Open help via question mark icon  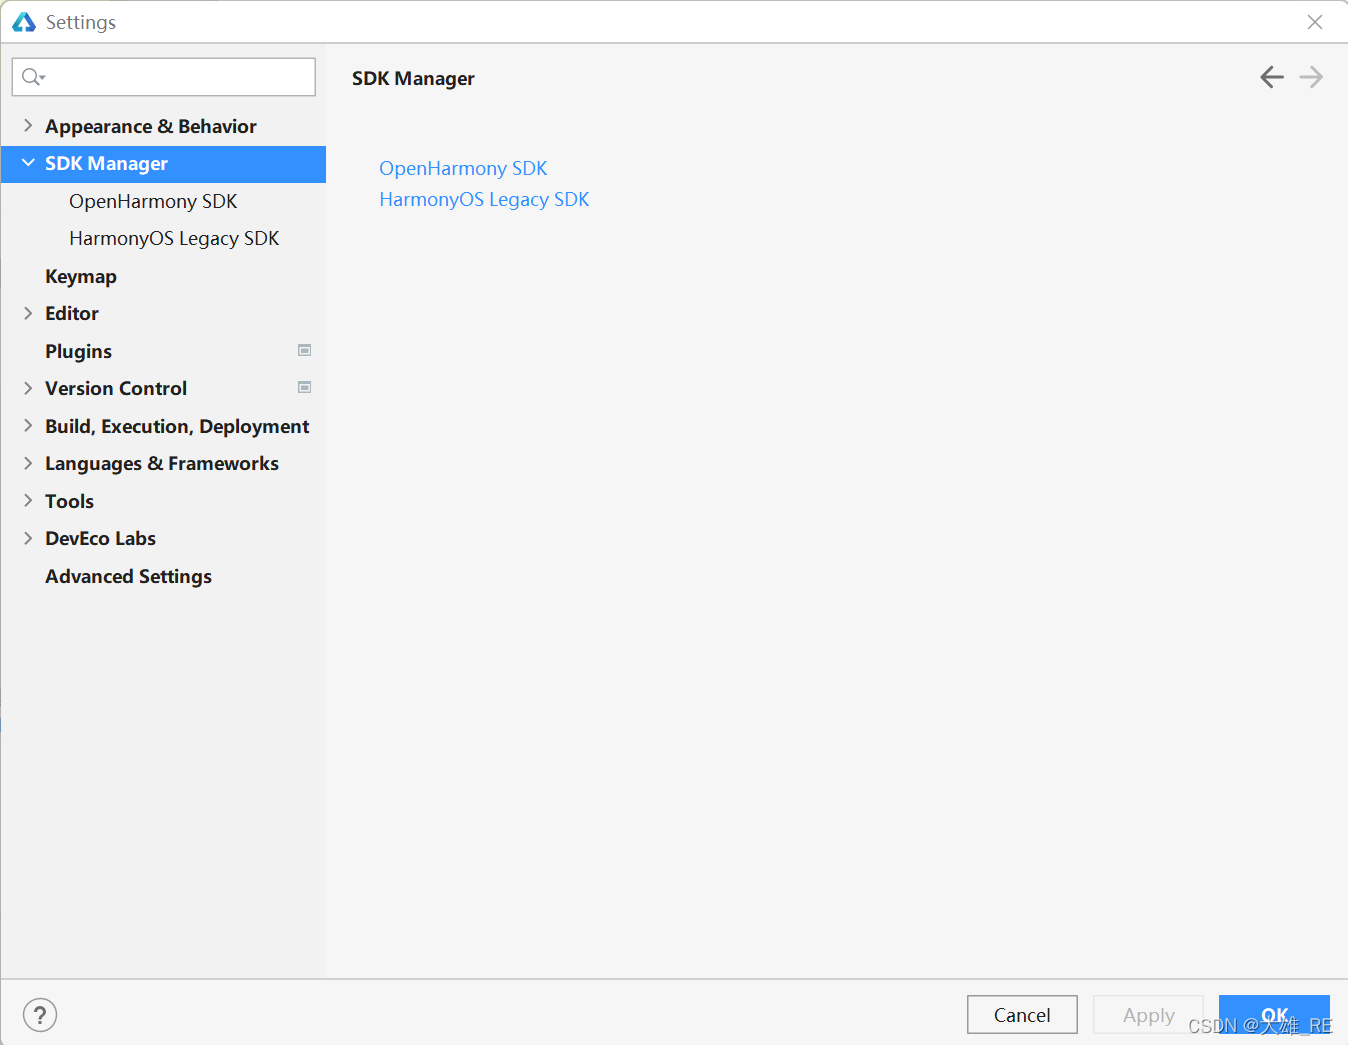pos(40,1015)
